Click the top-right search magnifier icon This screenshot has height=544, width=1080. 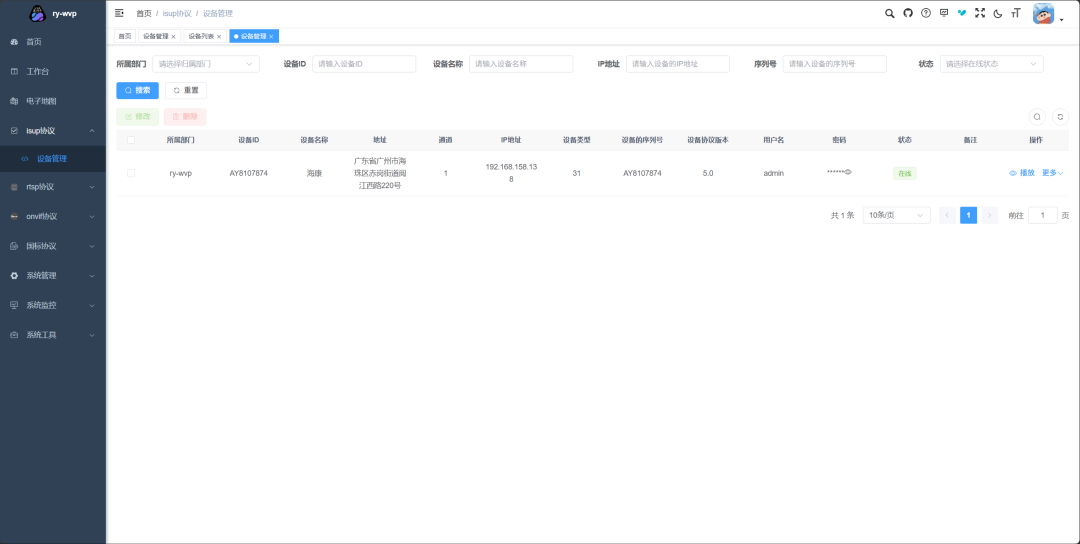point(890,13)
